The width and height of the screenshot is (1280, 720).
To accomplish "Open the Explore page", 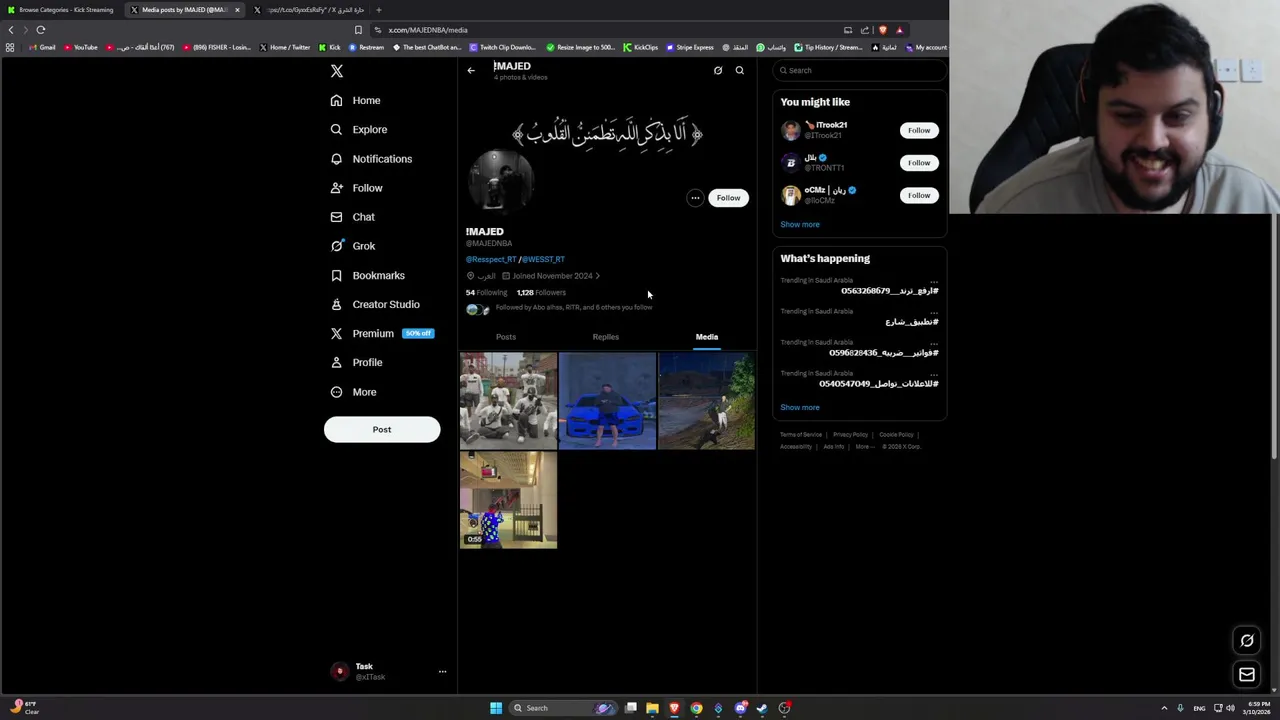I will coord(358,129).
